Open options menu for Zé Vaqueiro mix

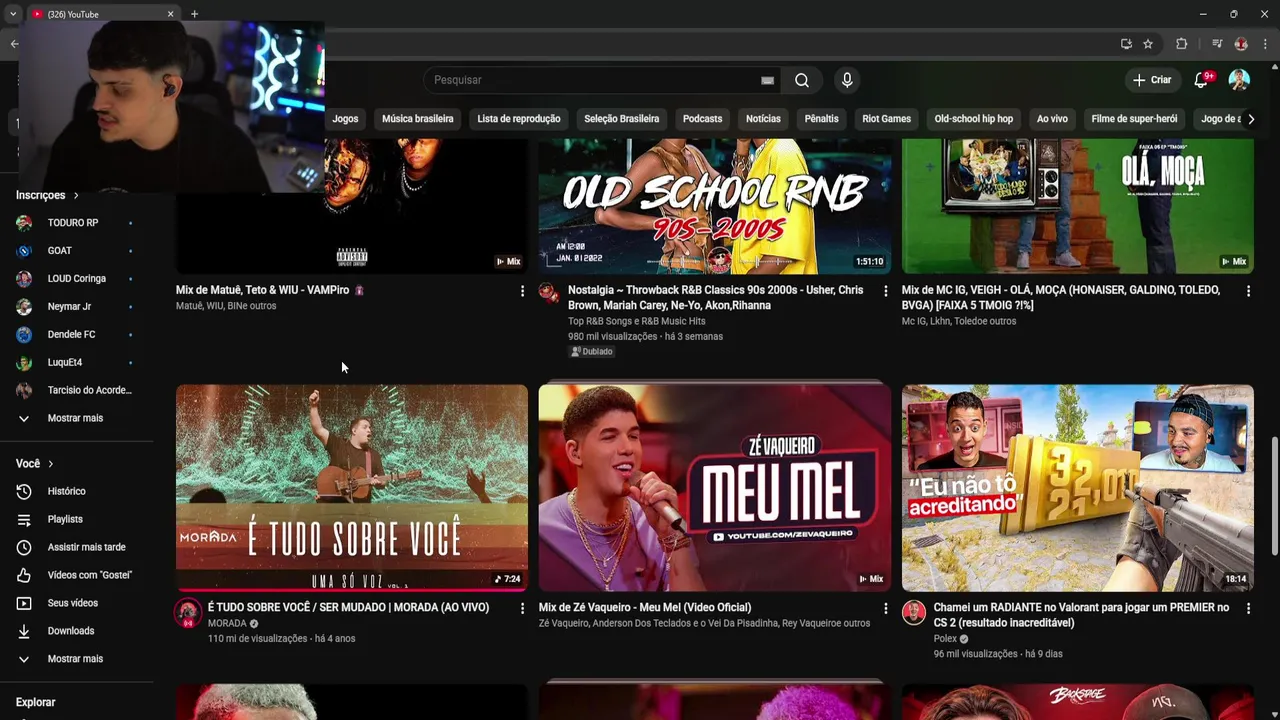(x=885, y=608)
